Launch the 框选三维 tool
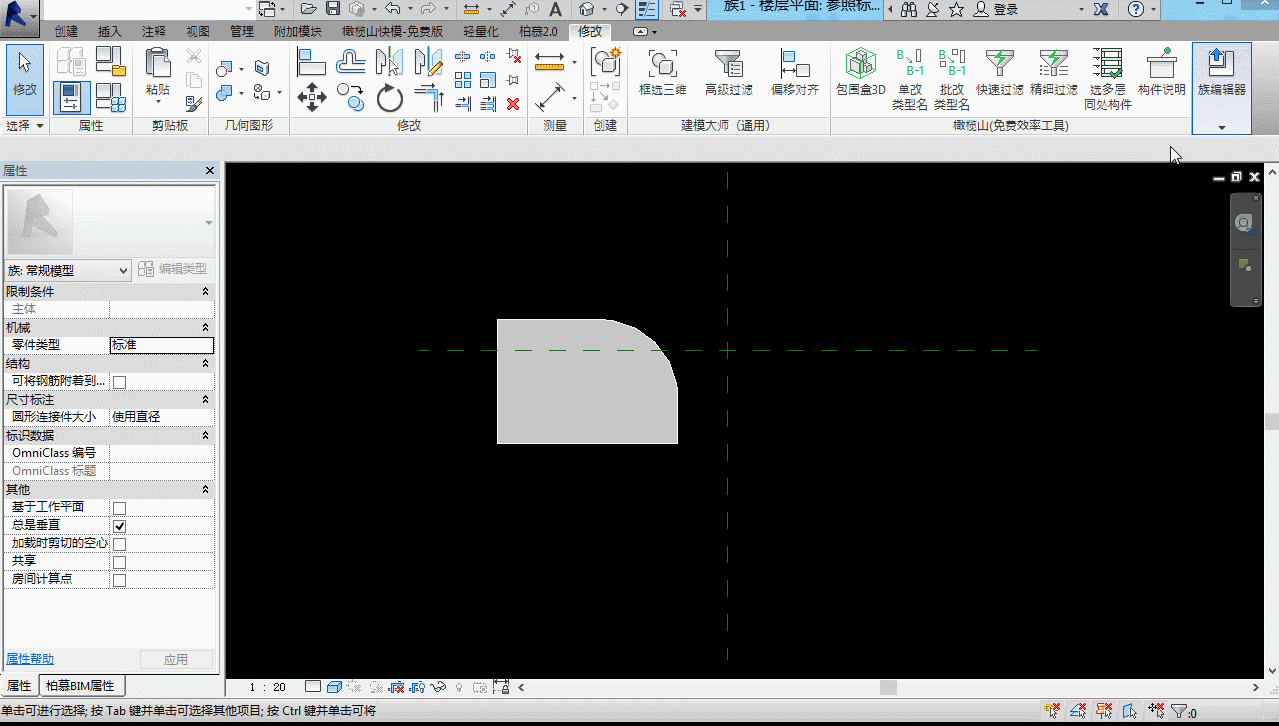This screenshot has height=726, width=1279. pyautogui.click(x=662, y=71)
